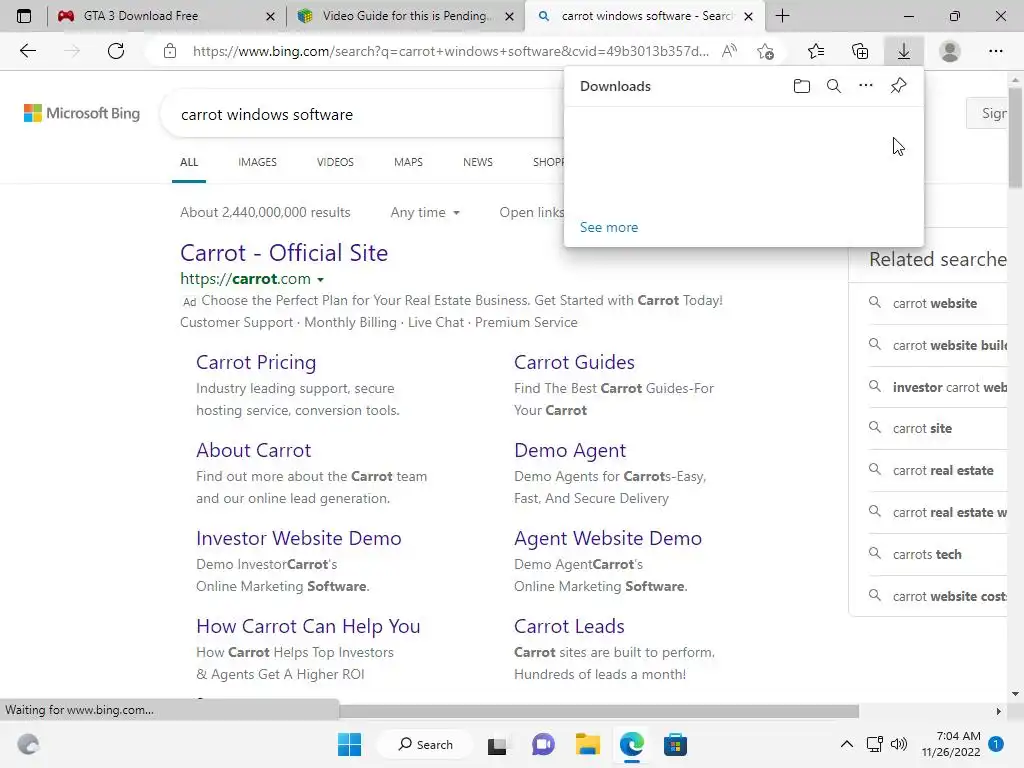Select the VIDEOS search category
Viewport: 1024px width, 768px height.
coord(335,162)
